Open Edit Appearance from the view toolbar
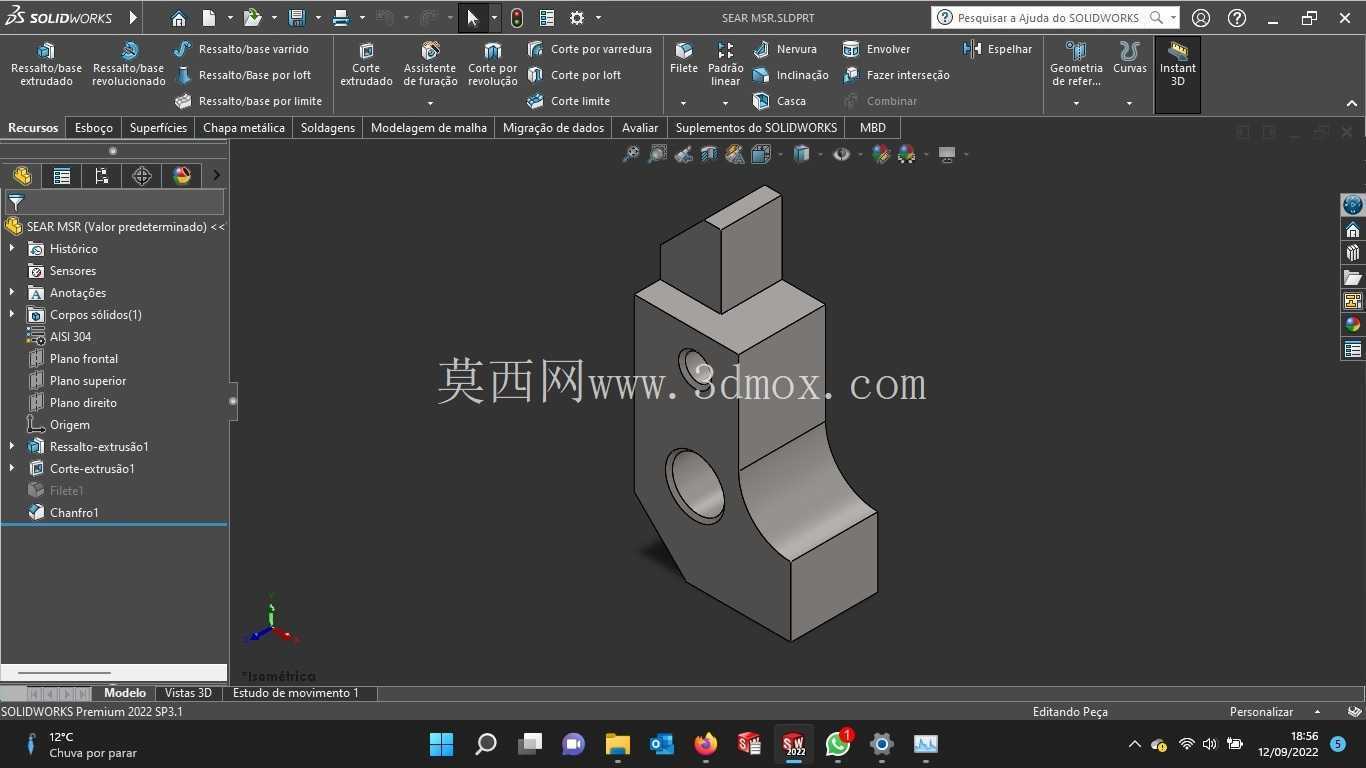Viewport: 1366px width, 768px height. tap(881, 154)
